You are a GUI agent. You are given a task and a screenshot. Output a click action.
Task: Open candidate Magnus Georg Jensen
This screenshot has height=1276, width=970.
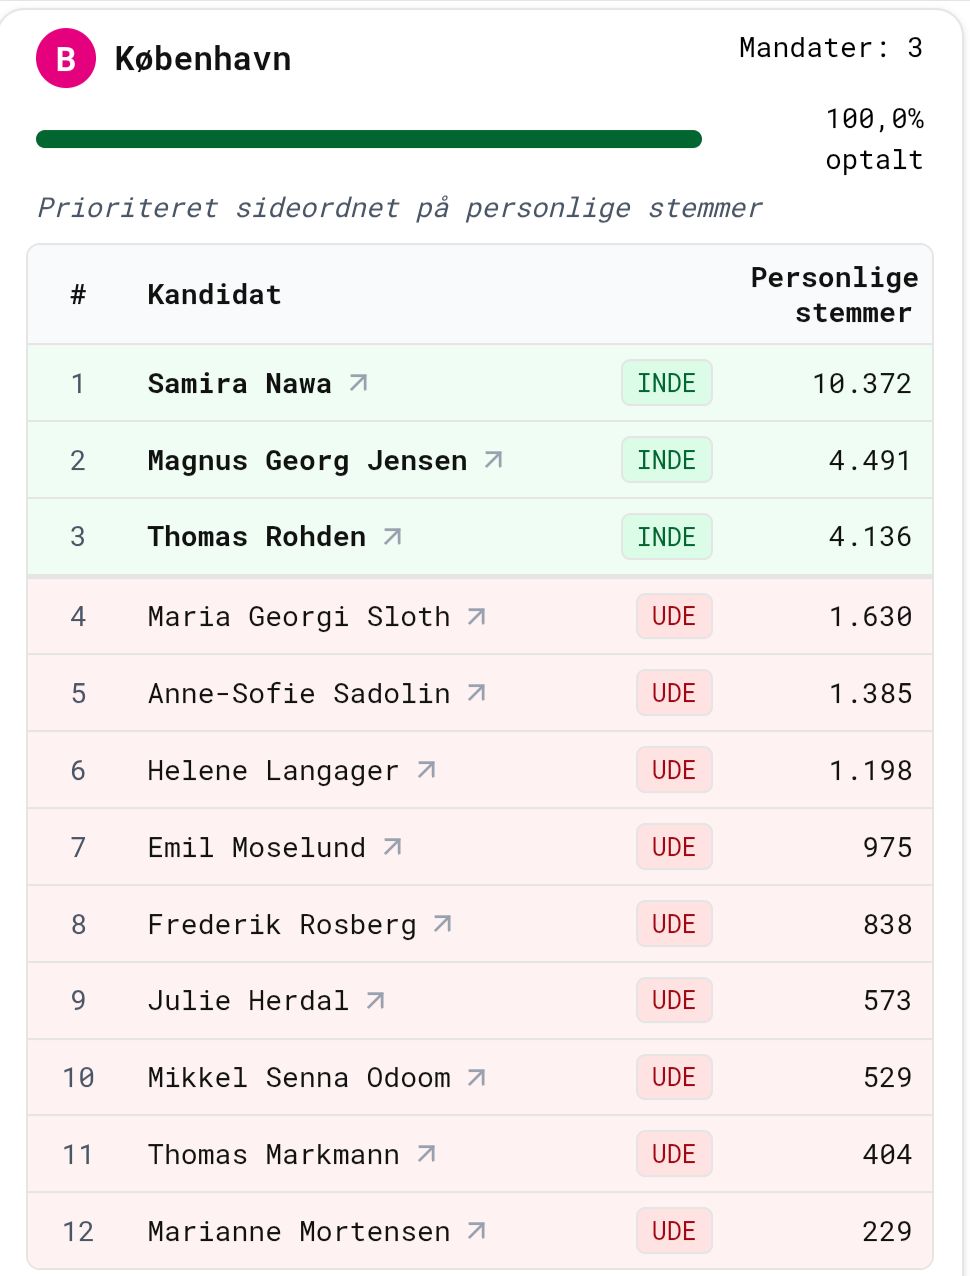point(307,460)
